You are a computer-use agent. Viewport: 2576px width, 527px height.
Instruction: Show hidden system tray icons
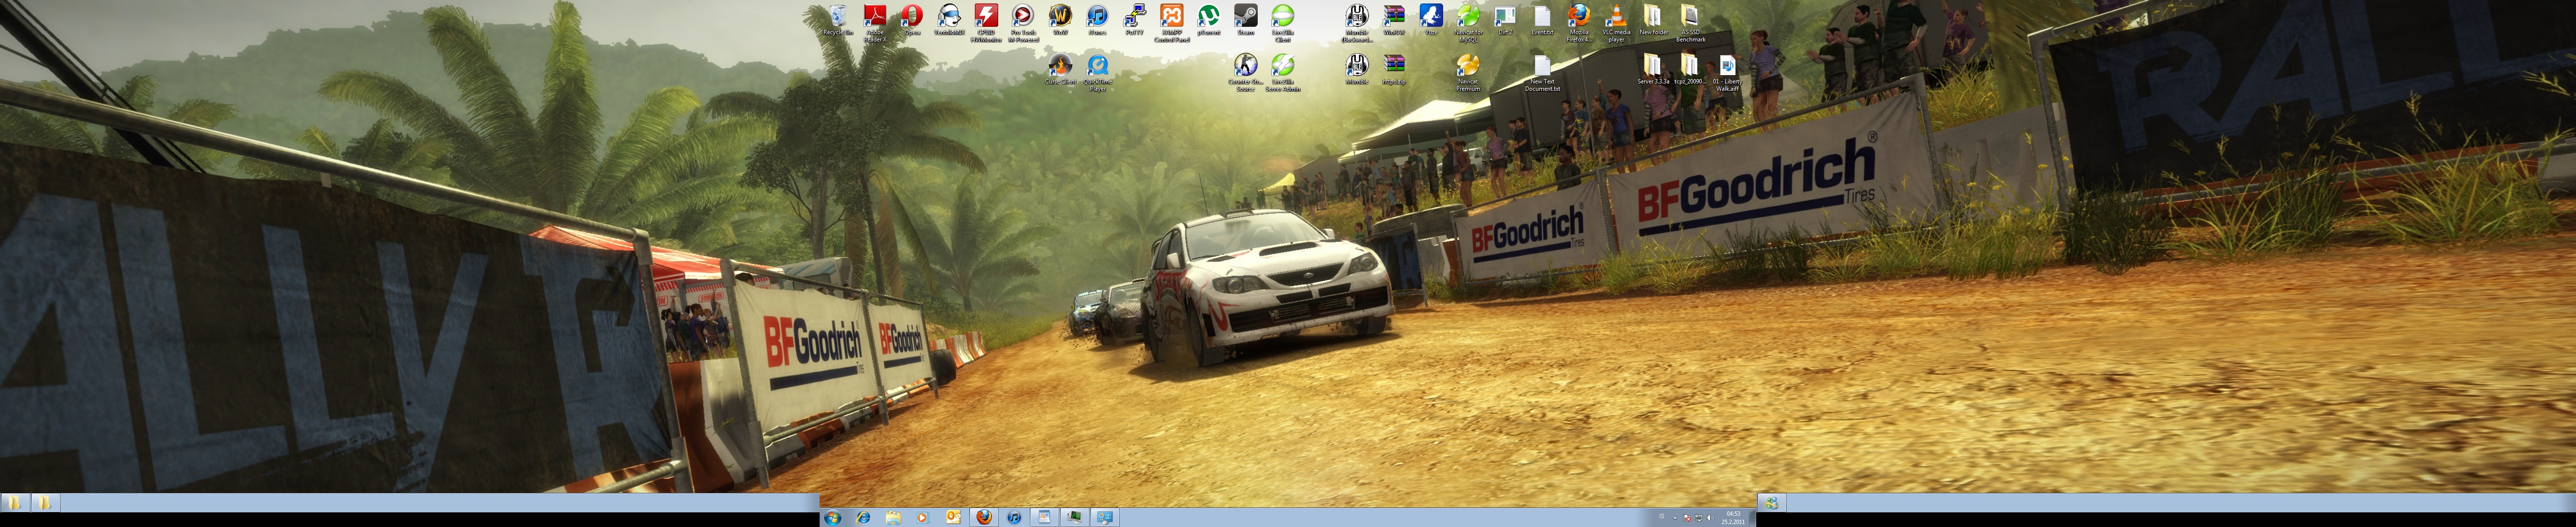(1675, 517)
